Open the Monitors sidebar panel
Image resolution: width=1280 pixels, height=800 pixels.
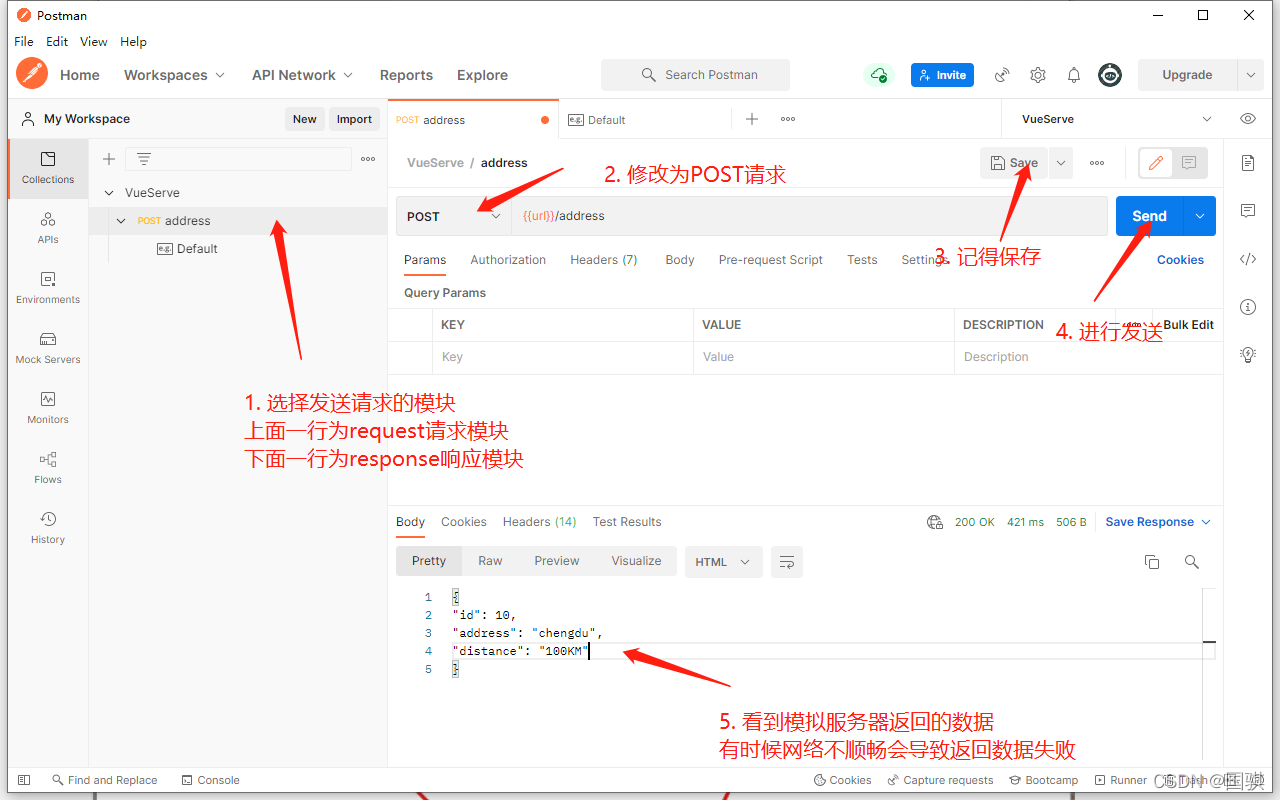pos(48,408)
